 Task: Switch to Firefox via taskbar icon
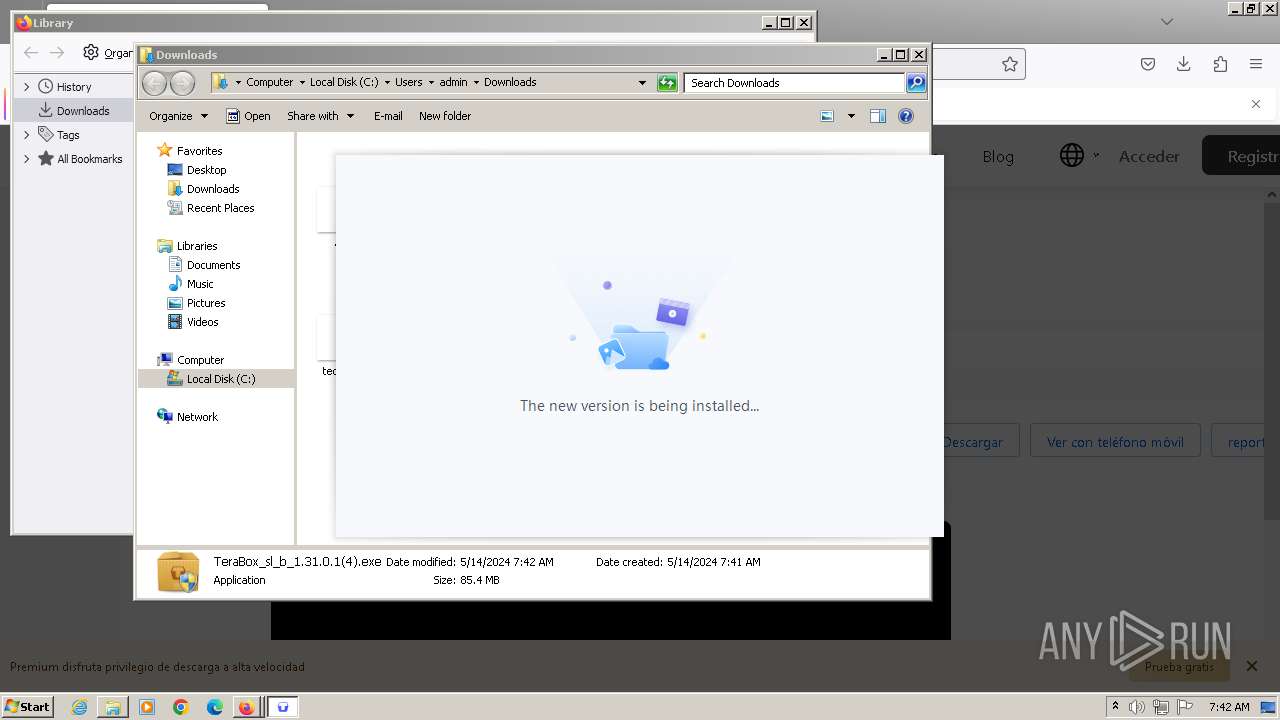246,707
